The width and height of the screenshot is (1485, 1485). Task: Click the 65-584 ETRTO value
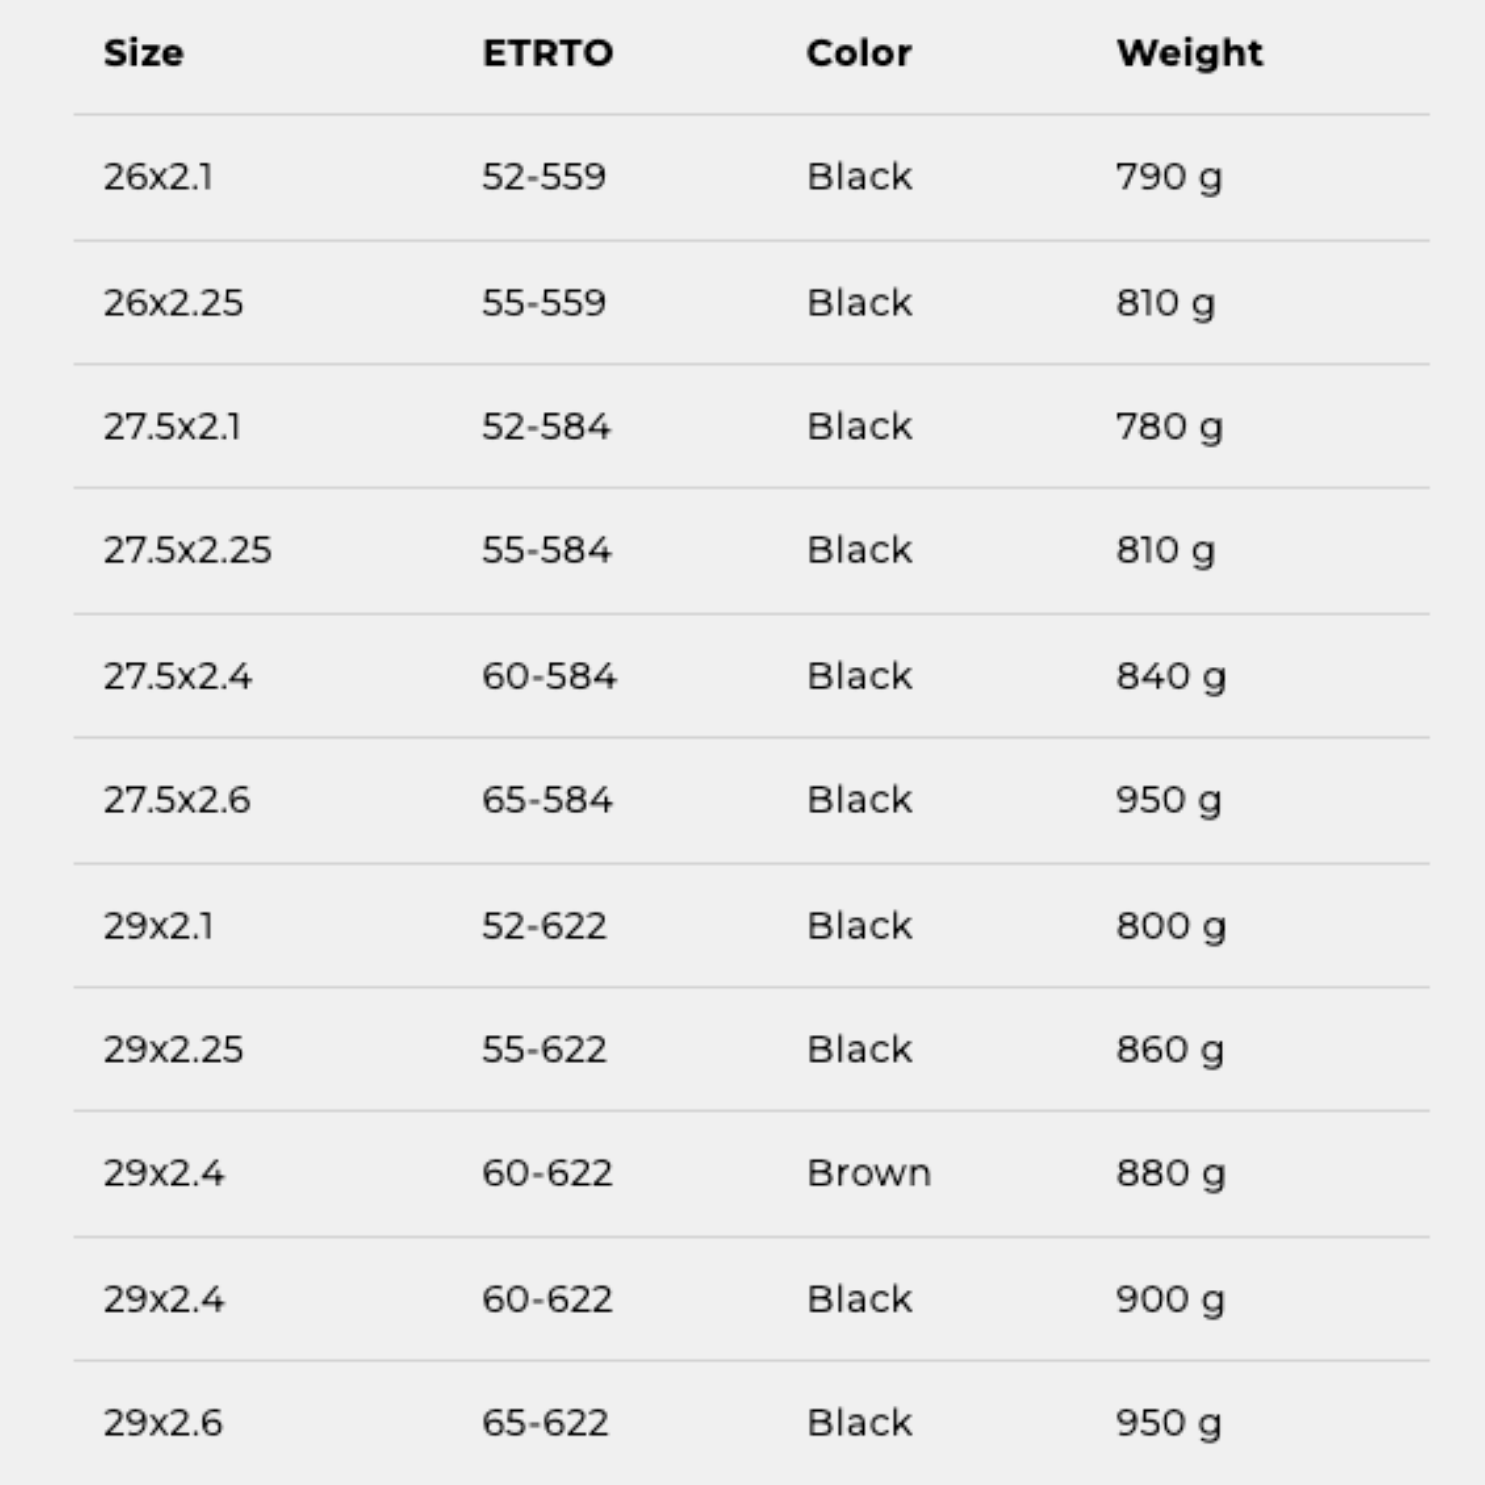[547, 800]
